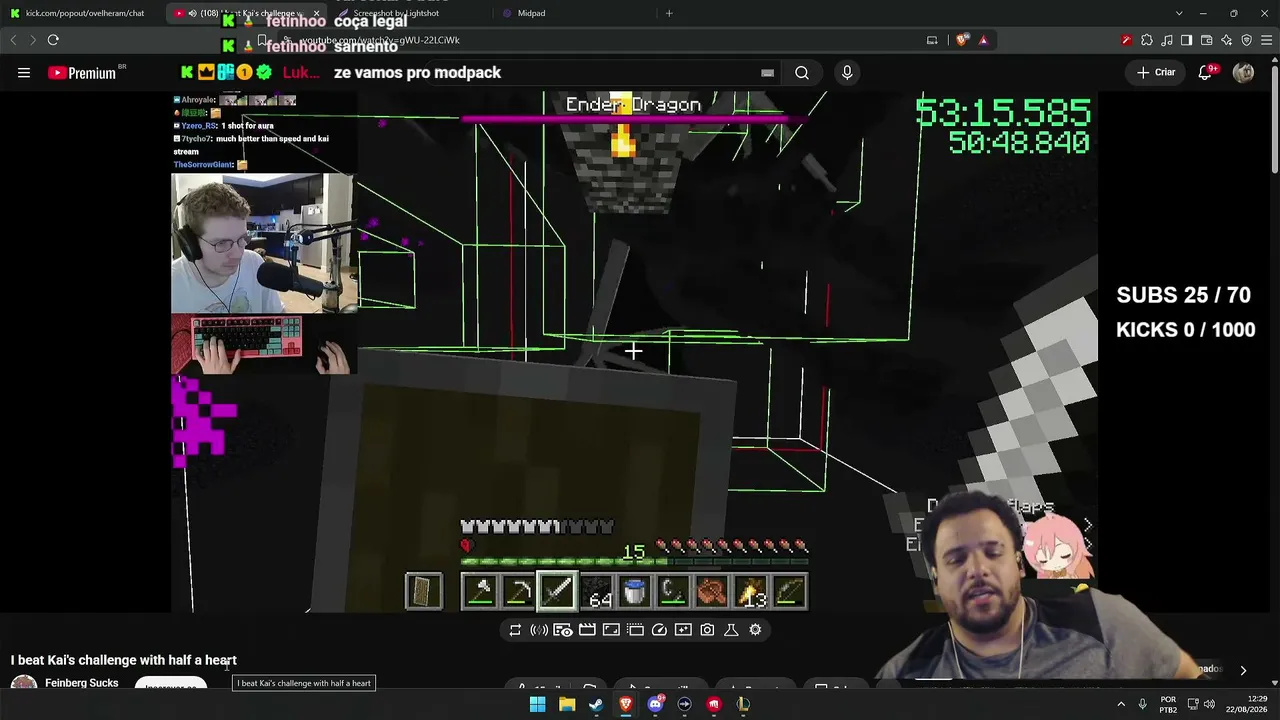Viewport: 1280px width, 720px height.
Task: Open the on-screen keyboard in the search box
Action: point(767,73)
